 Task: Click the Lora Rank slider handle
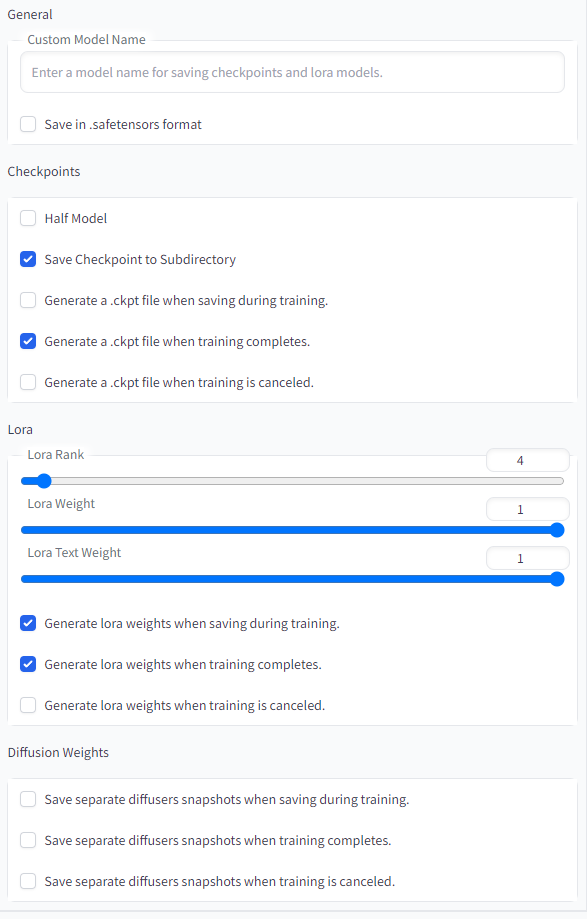tap(42, 481)
